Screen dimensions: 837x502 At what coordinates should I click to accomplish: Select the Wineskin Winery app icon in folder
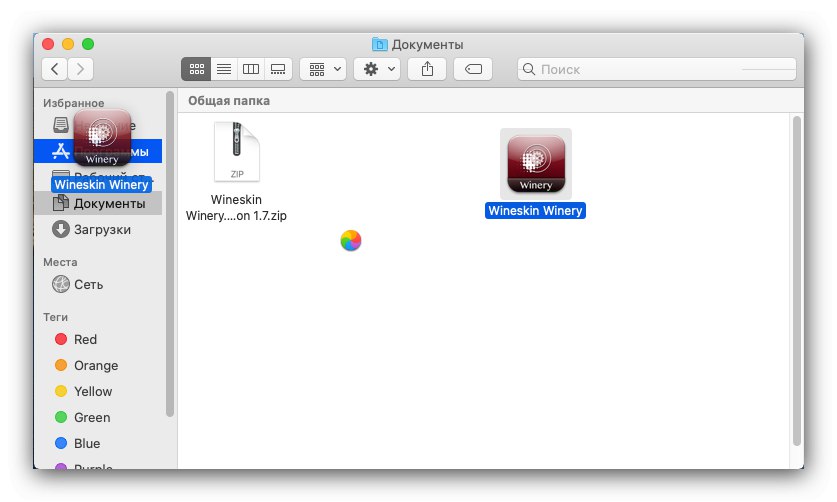coord(535,163)
